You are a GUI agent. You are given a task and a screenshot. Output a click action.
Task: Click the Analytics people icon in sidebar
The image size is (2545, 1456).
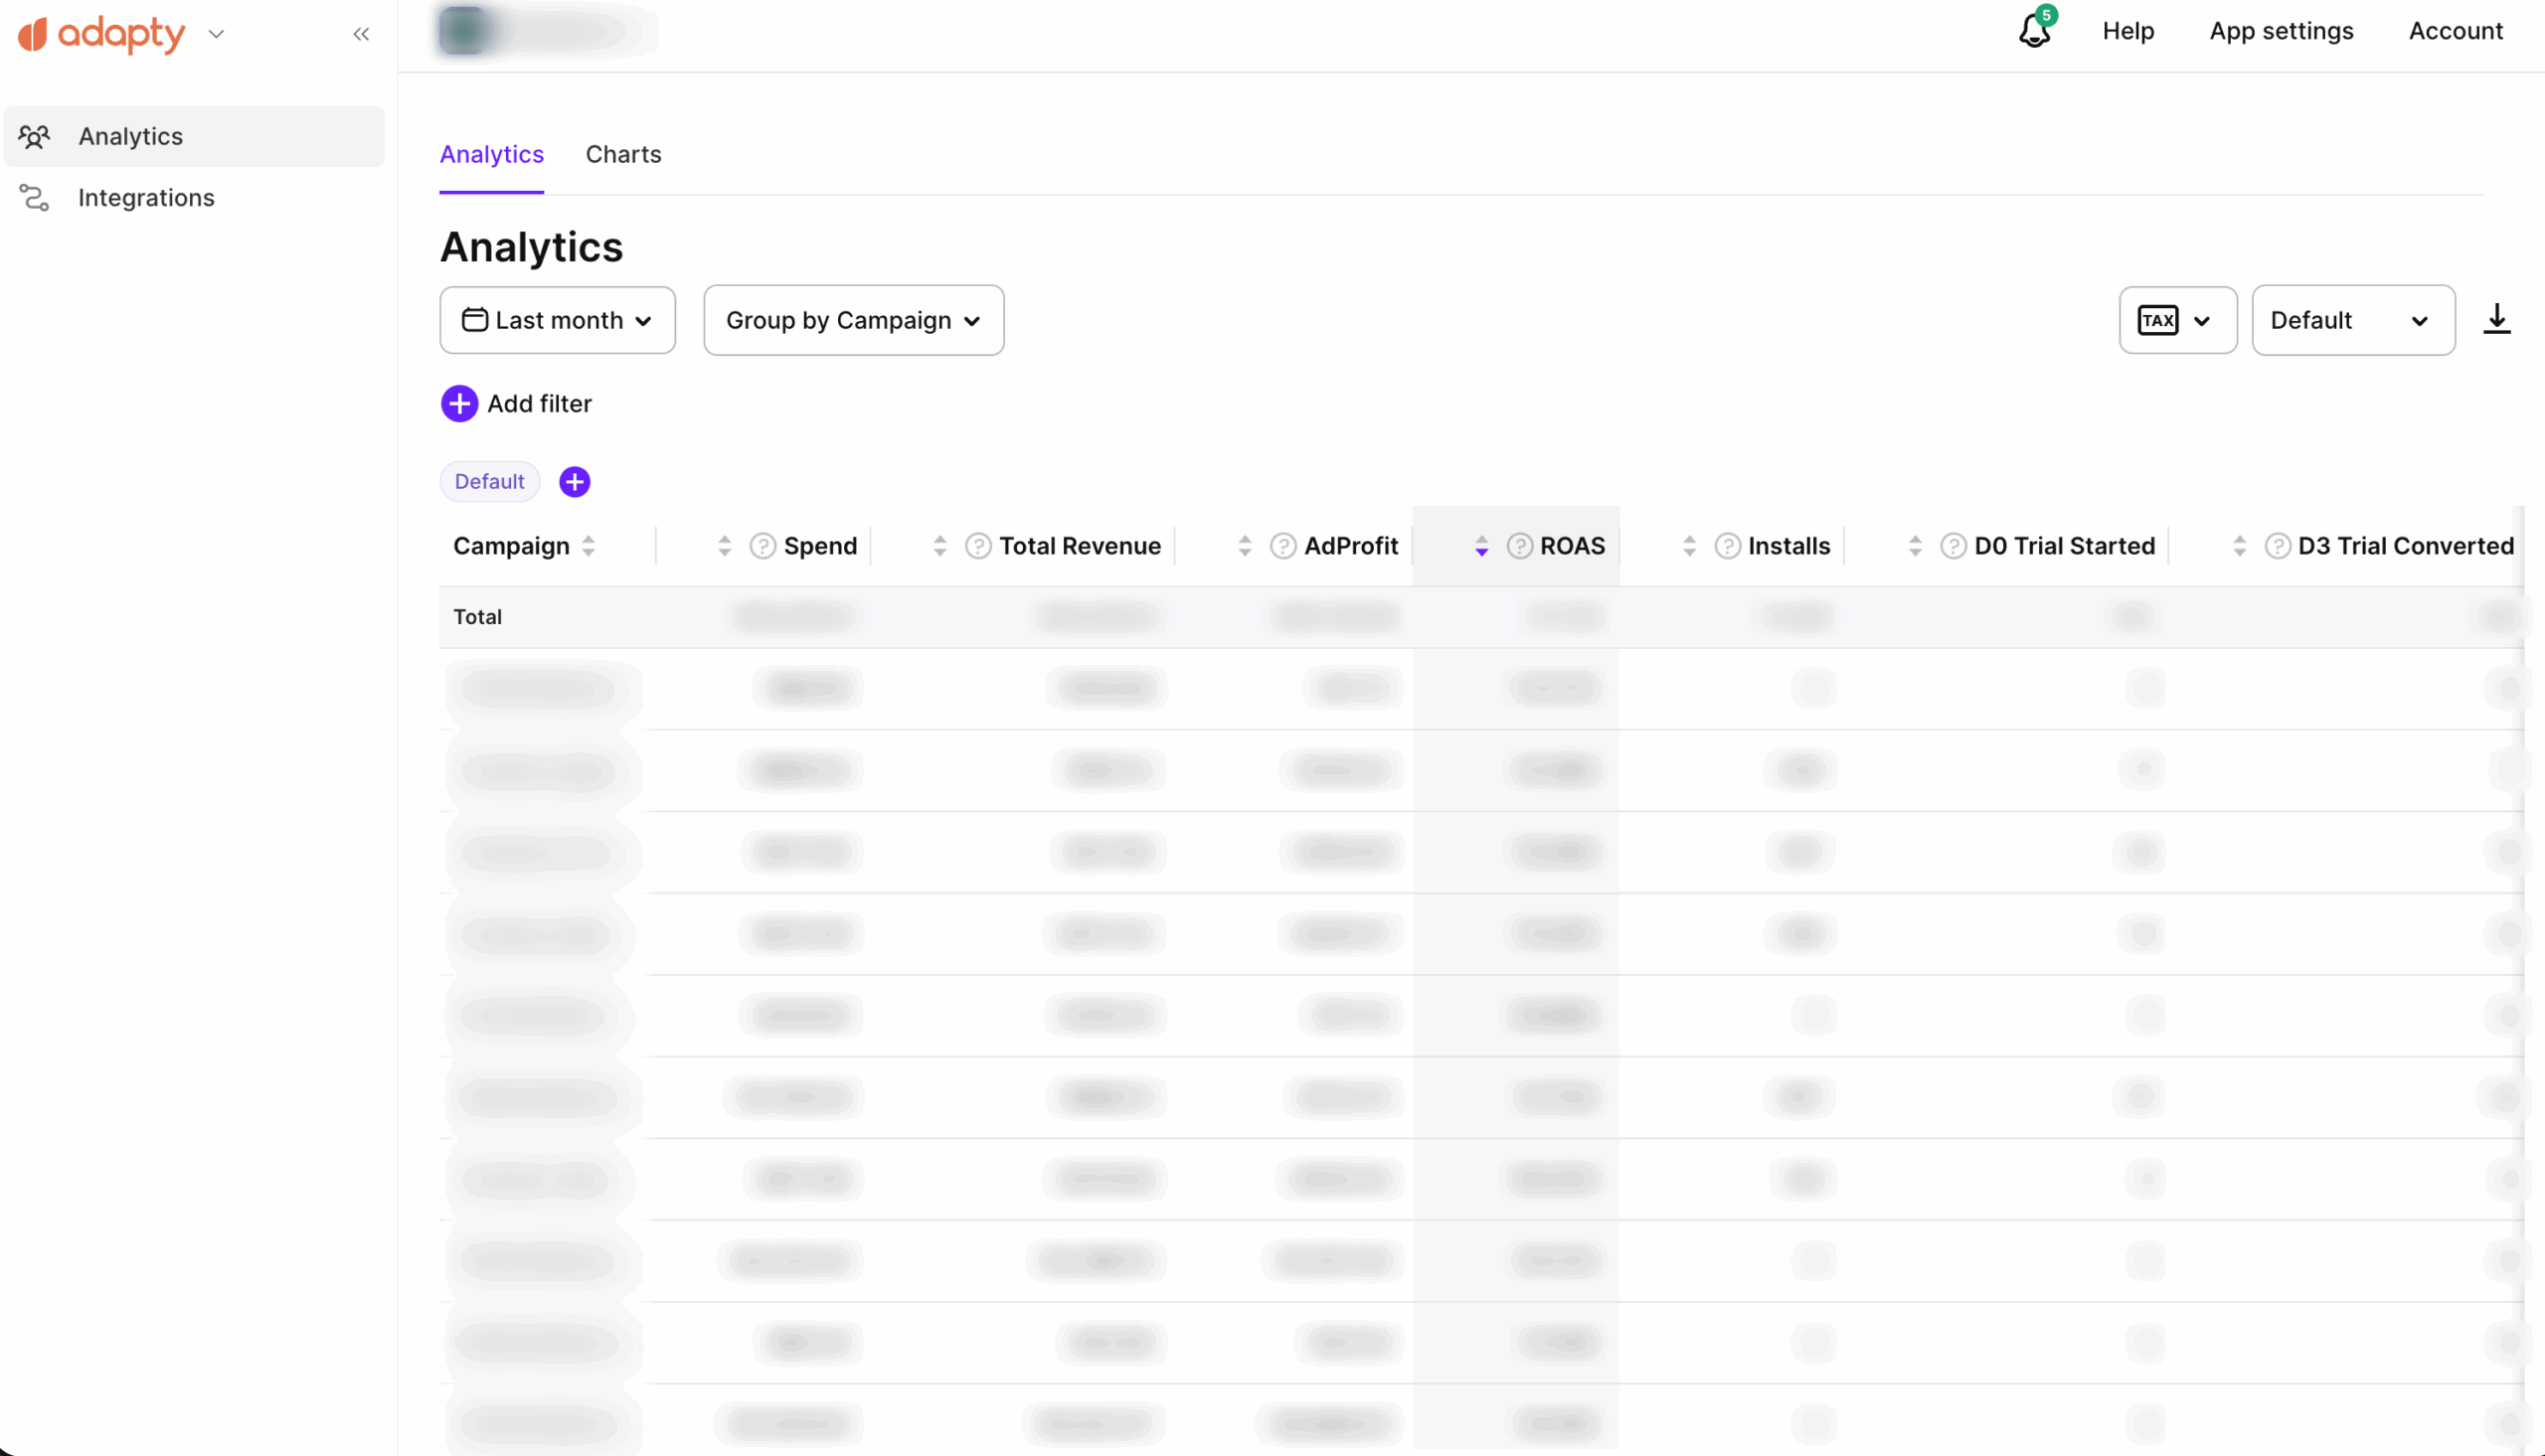[34, 136]
